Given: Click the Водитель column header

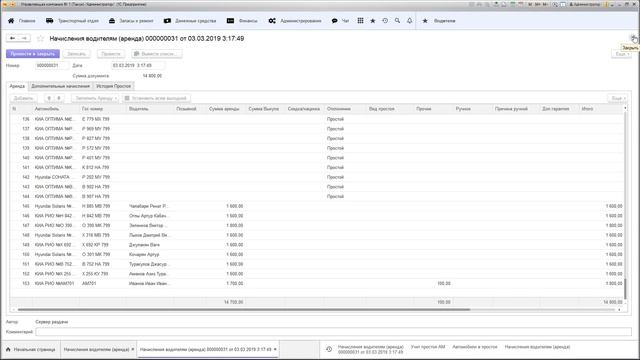Looking at the screenshot, I should 150,109.
